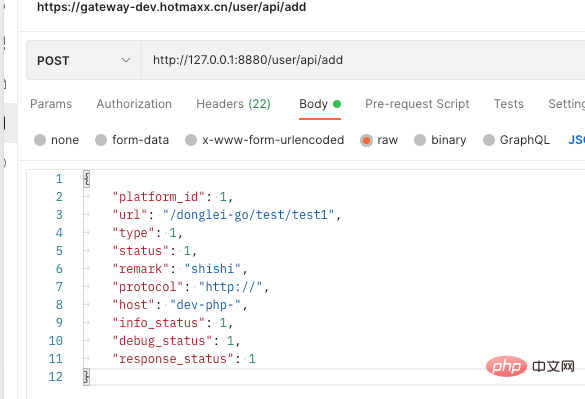Open the Settings tab
This screenshot has width=585, height=399.
click(566, 104)
